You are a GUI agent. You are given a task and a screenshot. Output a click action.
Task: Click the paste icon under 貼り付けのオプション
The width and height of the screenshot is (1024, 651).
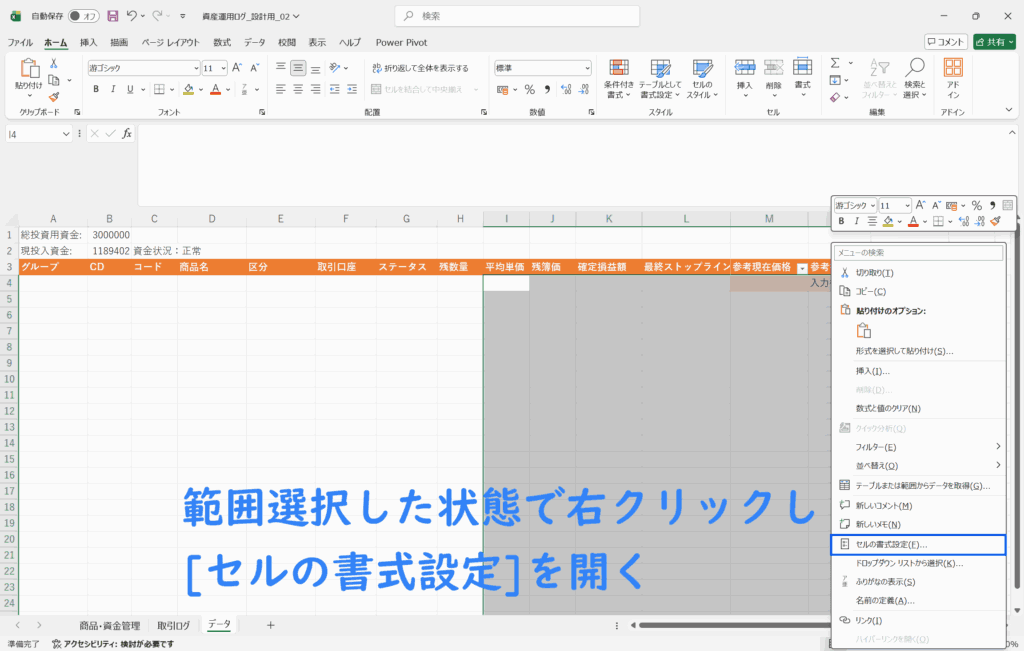click(x=864, y=331)
